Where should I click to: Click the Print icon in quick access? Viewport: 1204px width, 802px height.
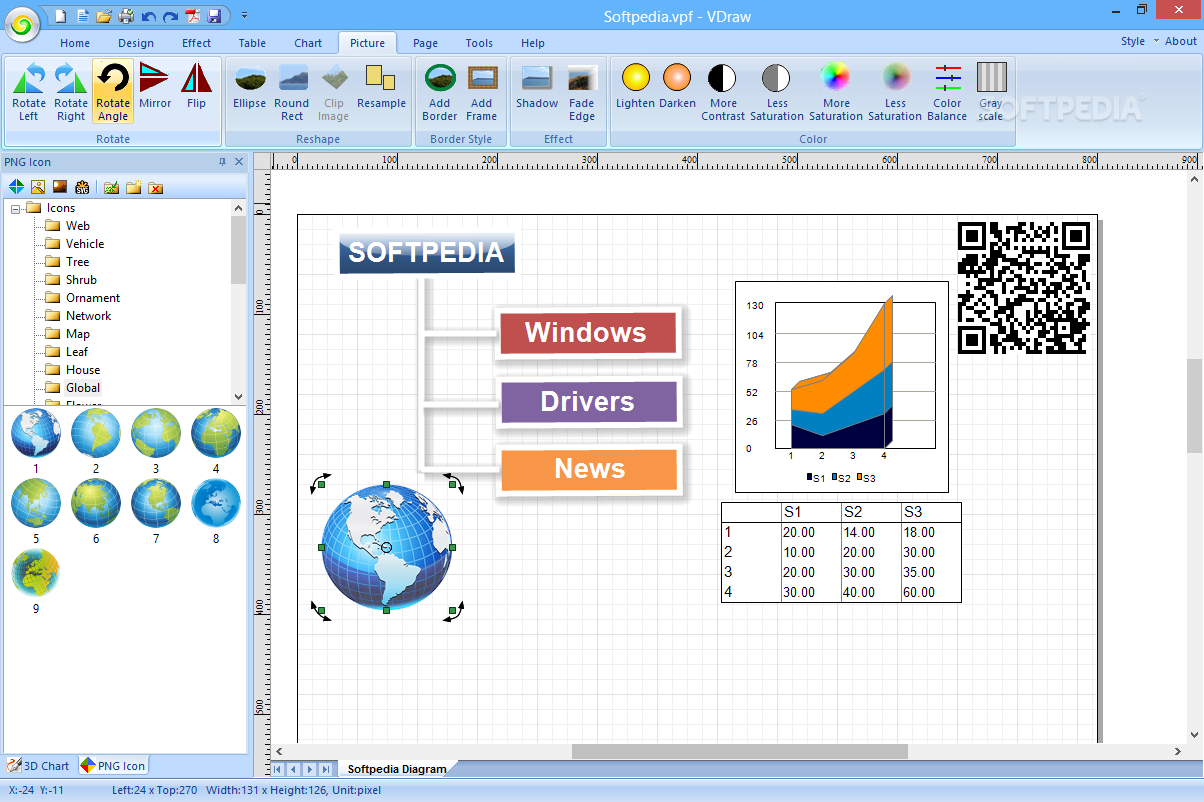tap(126, 16)
